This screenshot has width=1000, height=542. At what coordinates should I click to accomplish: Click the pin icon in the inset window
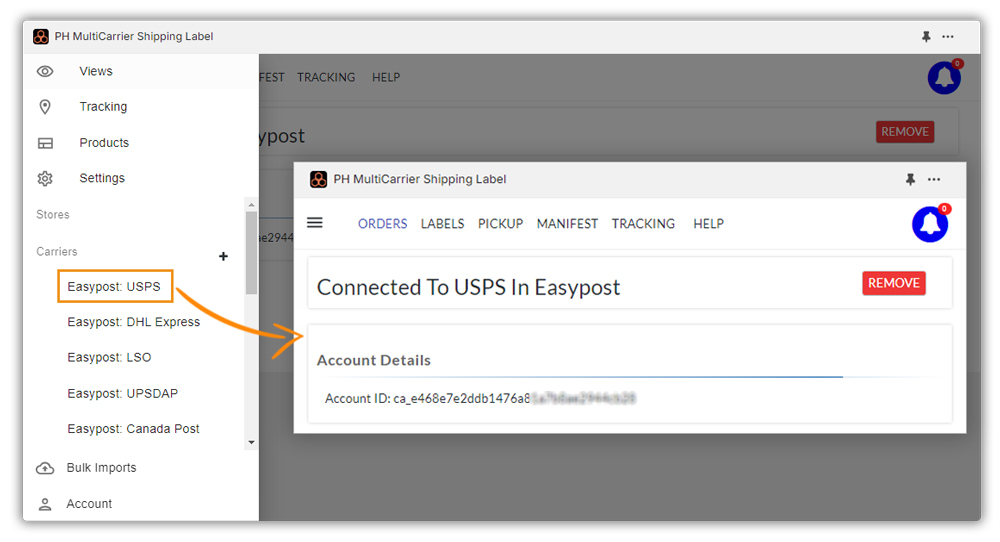click(x=910, y=179)
